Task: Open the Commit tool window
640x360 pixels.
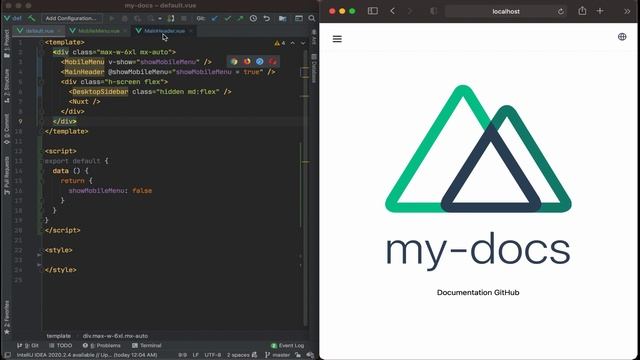Action: click(7, 129)
